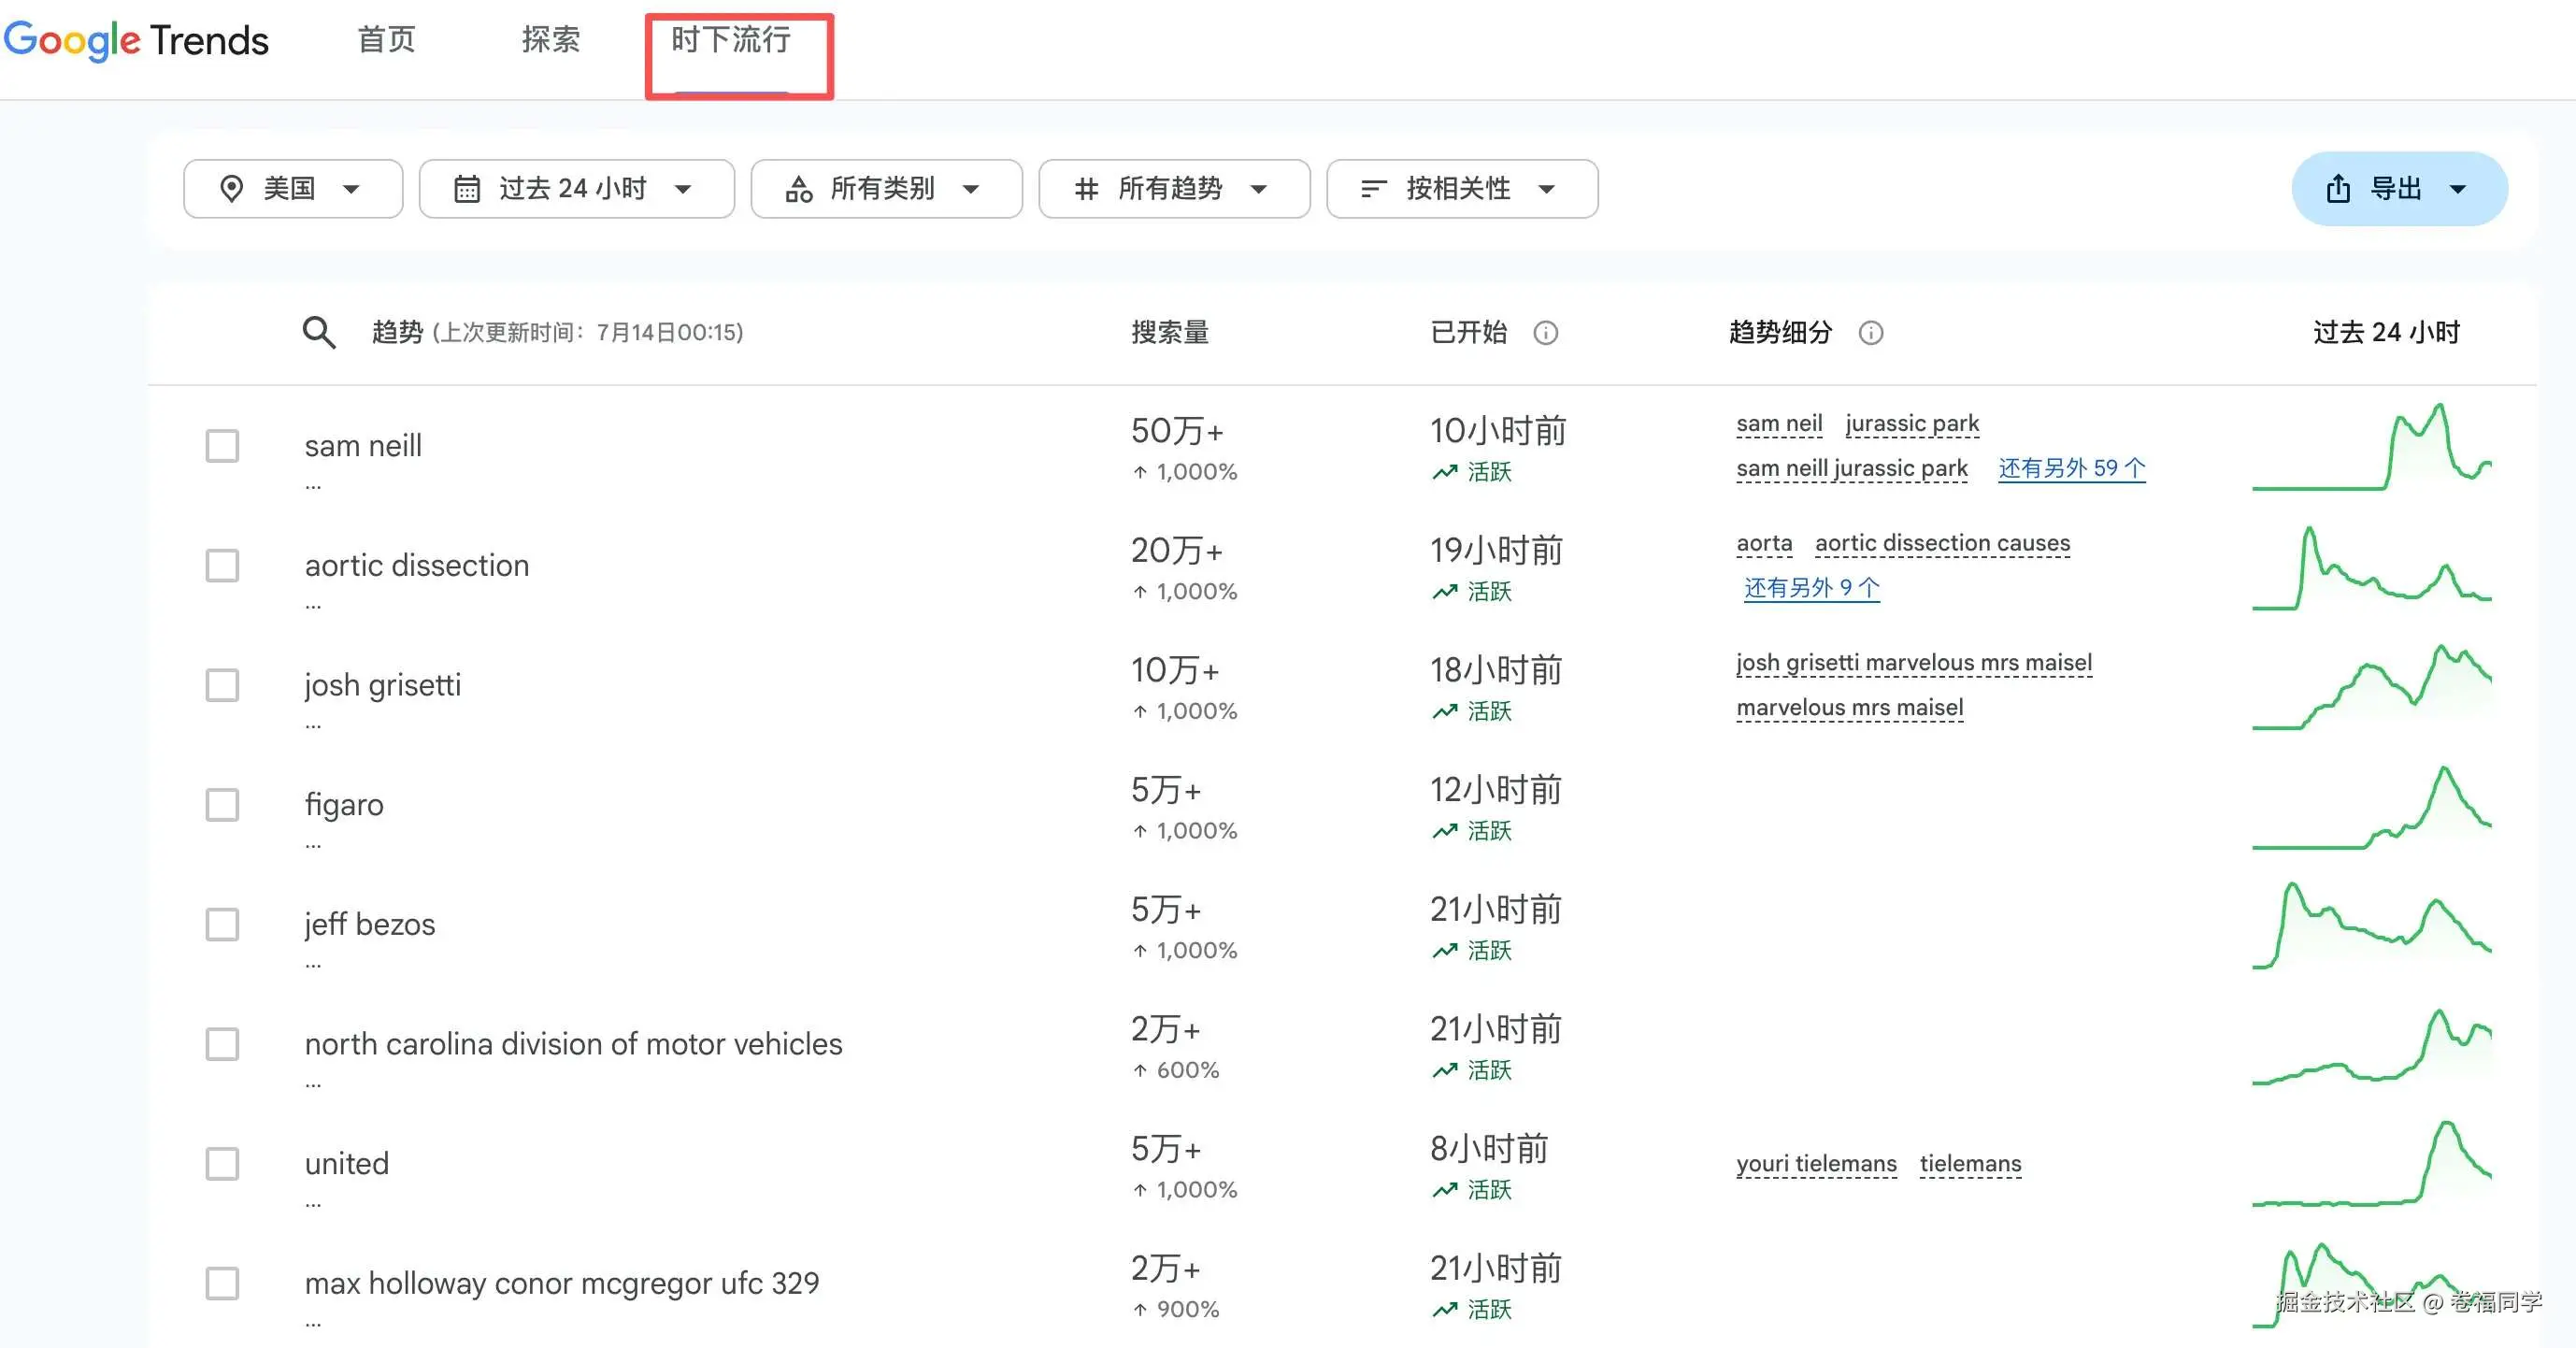This screenshot has width=2576, height=1348.
Task: Switch to the 时下流行 tab
Action: pyautogui.click(x=731, y=40)
